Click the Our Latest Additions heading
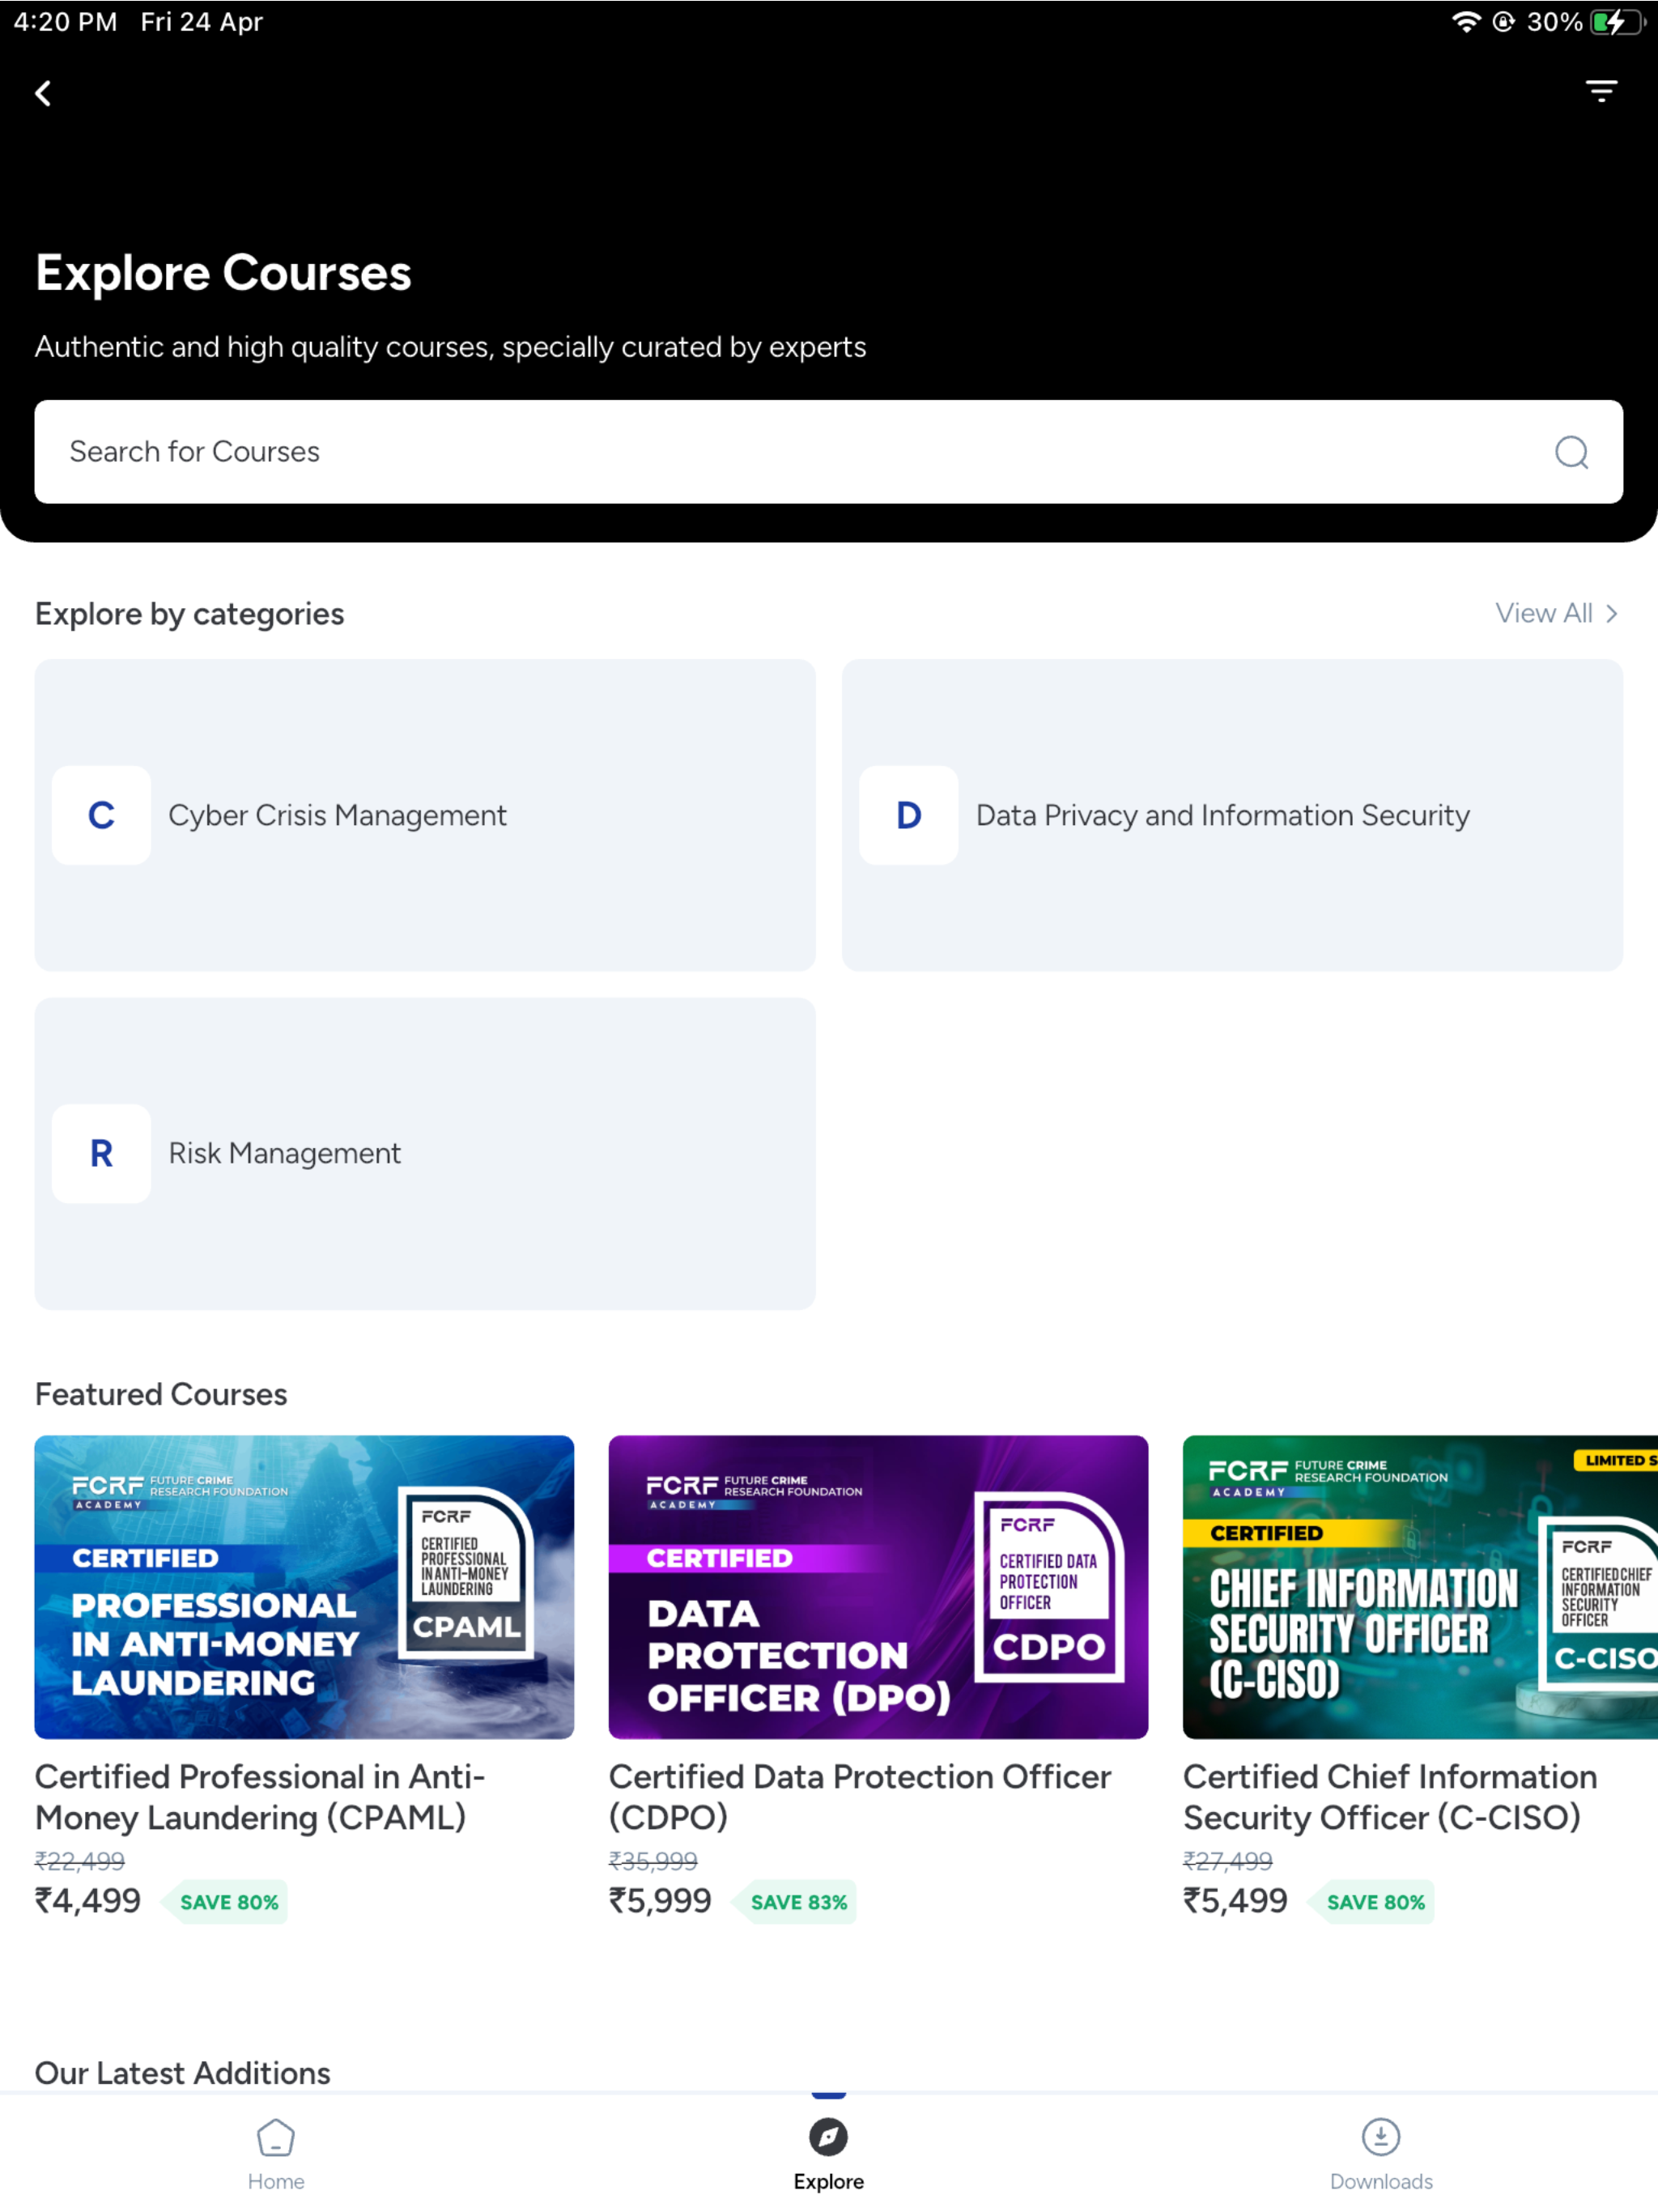This screenshot has width=1658, height=2212. point(183,2072)
